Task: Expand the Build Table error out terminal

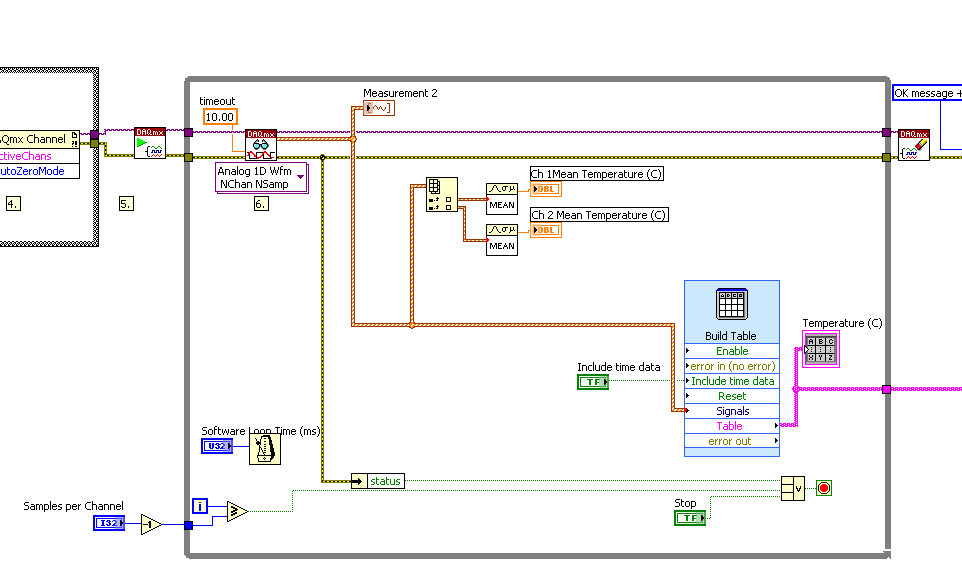Action: [731, 441]
